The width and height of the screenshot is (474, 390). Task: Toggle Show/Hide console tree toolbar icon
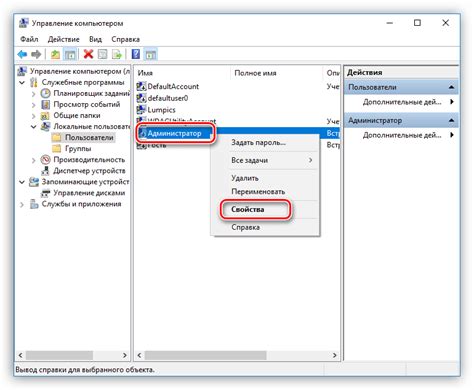tap(70, 54)
